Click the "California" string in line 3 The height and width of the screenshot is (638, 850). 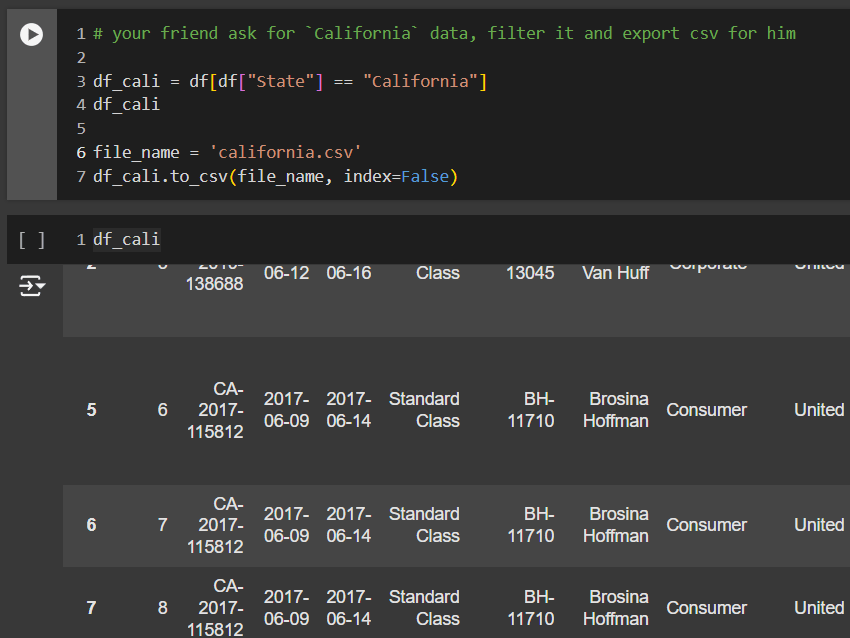424,81
